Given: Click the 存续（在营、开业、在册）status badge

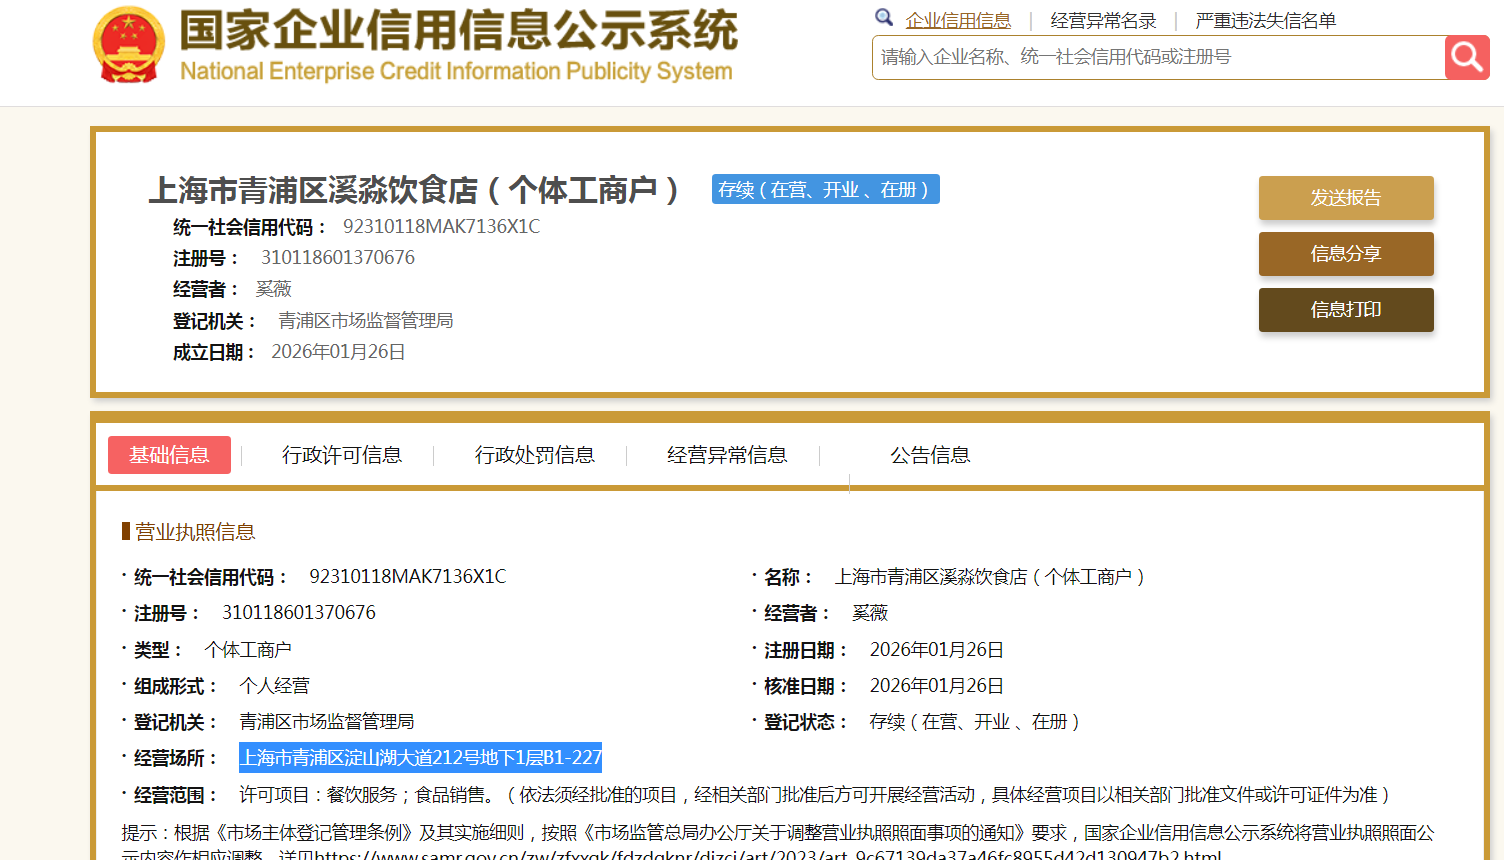Looking at the screenshot, I should 826,189.
